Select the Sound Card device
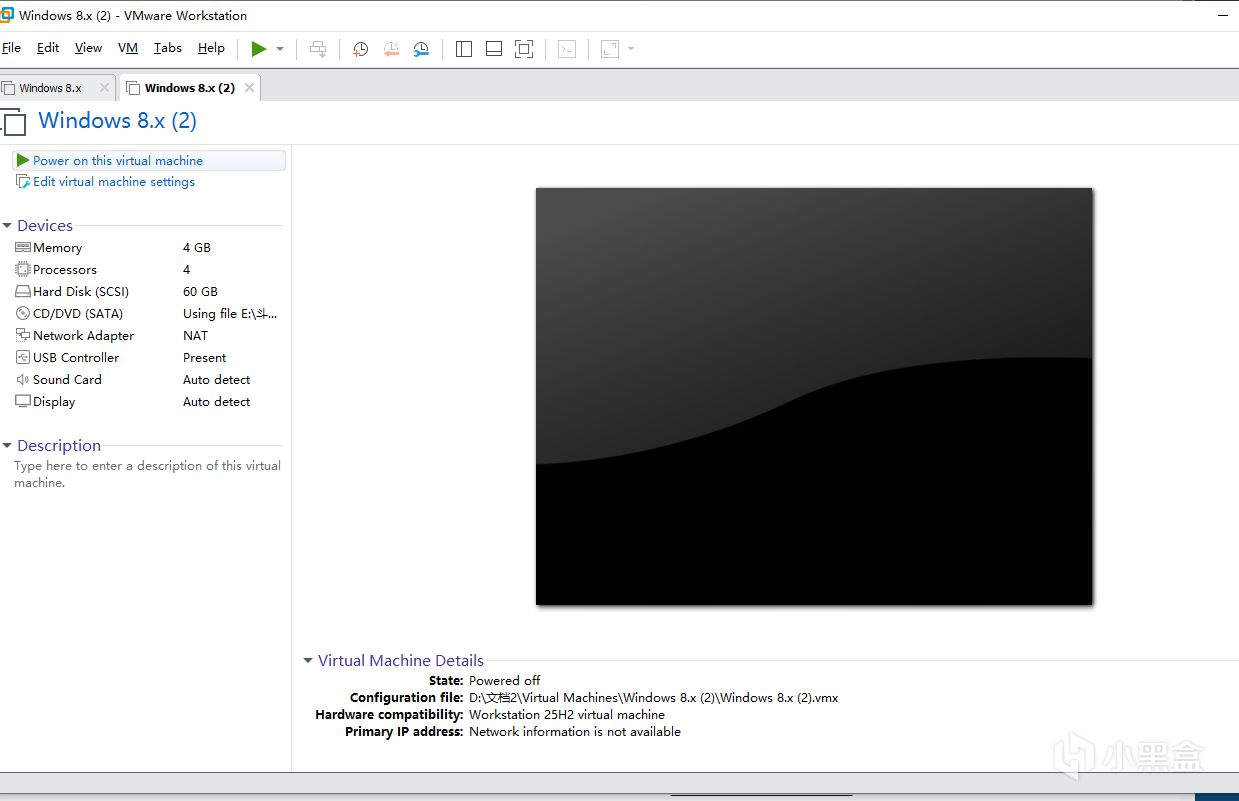 pos(148,380)
